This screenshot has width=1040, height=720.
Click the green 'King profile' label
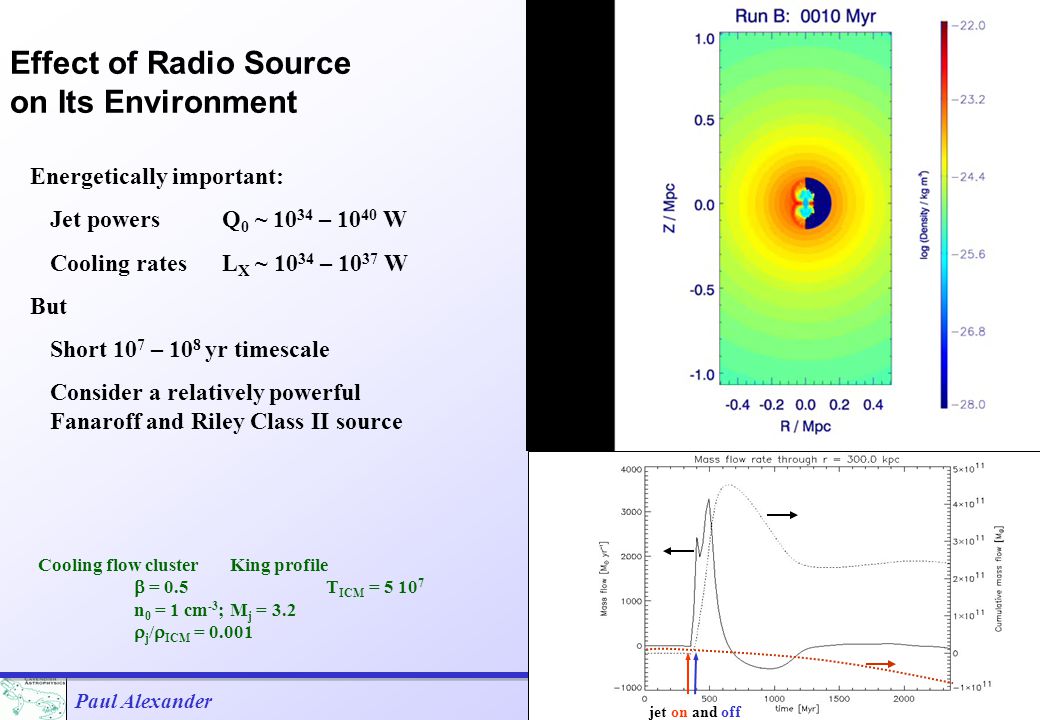[279, 565]
